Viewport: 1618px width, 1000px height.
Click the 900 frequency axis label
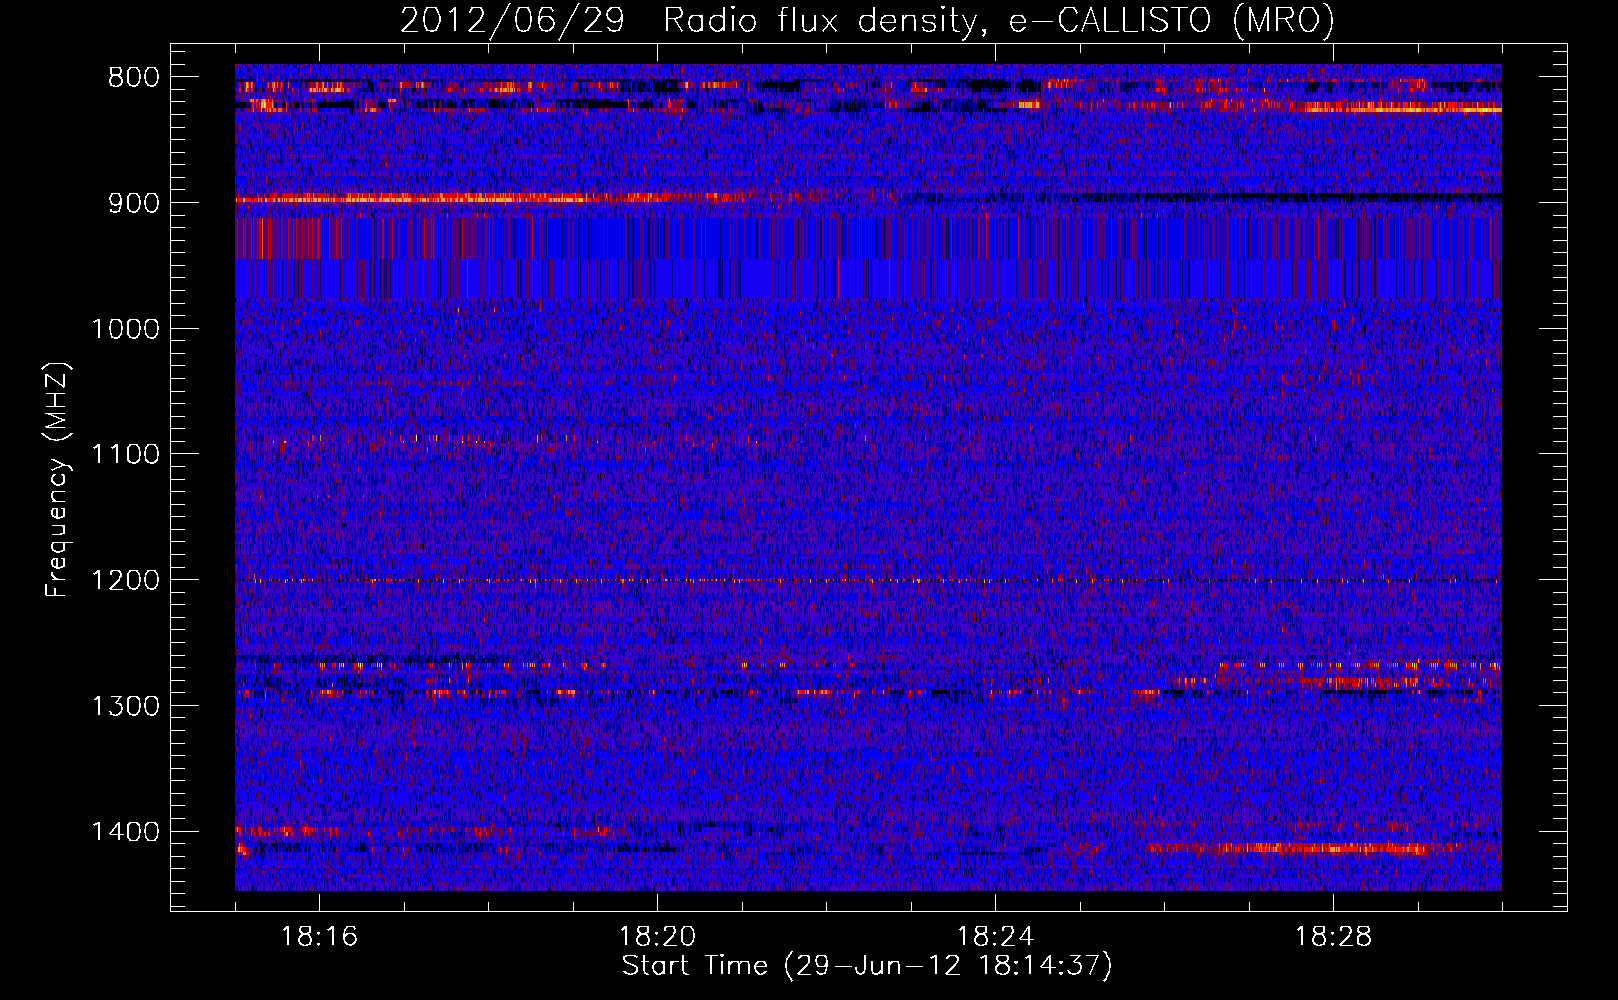(134, 203)
